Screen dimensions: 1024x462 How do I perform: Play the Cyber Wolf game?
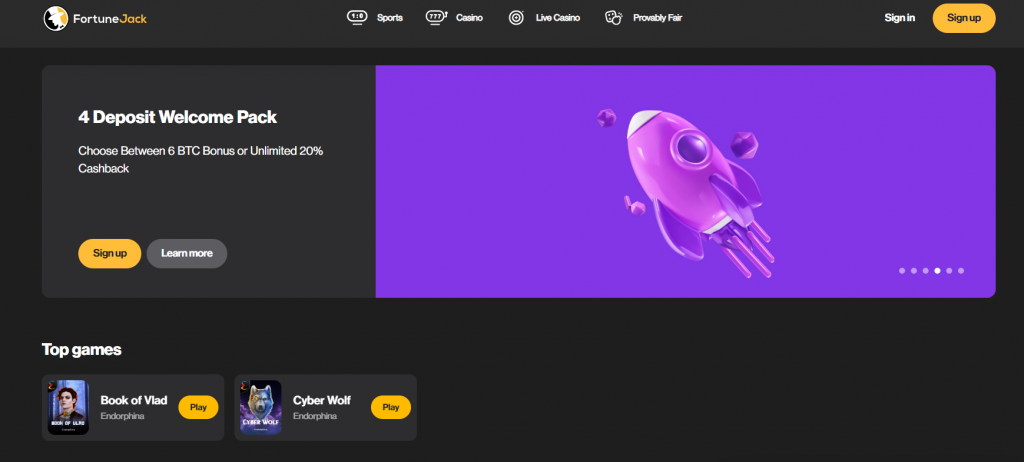[x=390, y=407]
